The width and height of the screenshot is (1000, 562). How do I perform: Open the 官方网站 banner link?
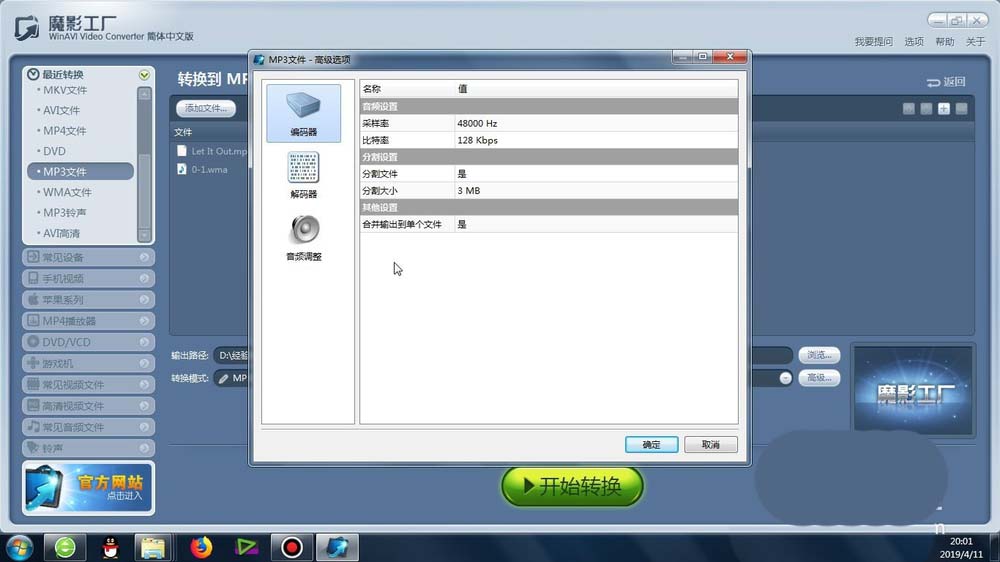coord(88,488)
